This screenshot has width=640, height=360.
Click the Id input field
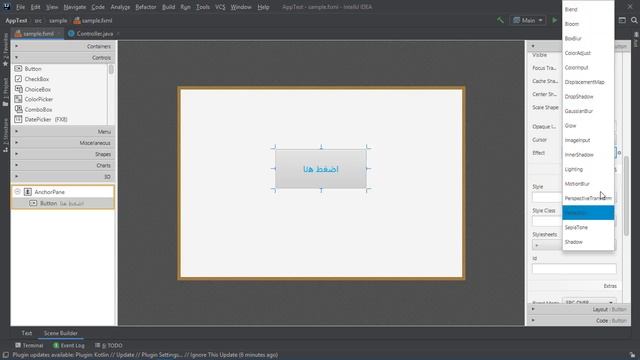tap(574, 269)
